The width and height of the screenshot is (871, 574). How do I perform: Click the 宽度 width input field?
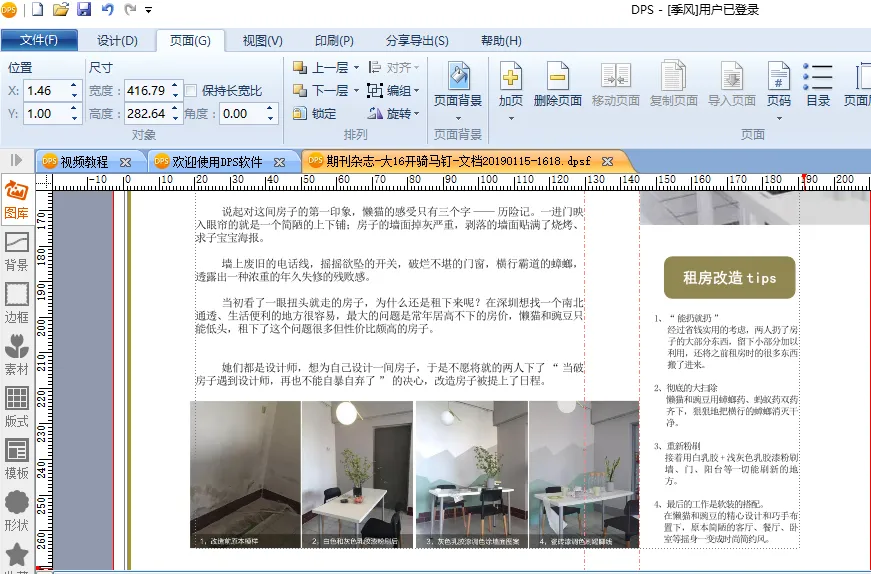pos(146,91)
